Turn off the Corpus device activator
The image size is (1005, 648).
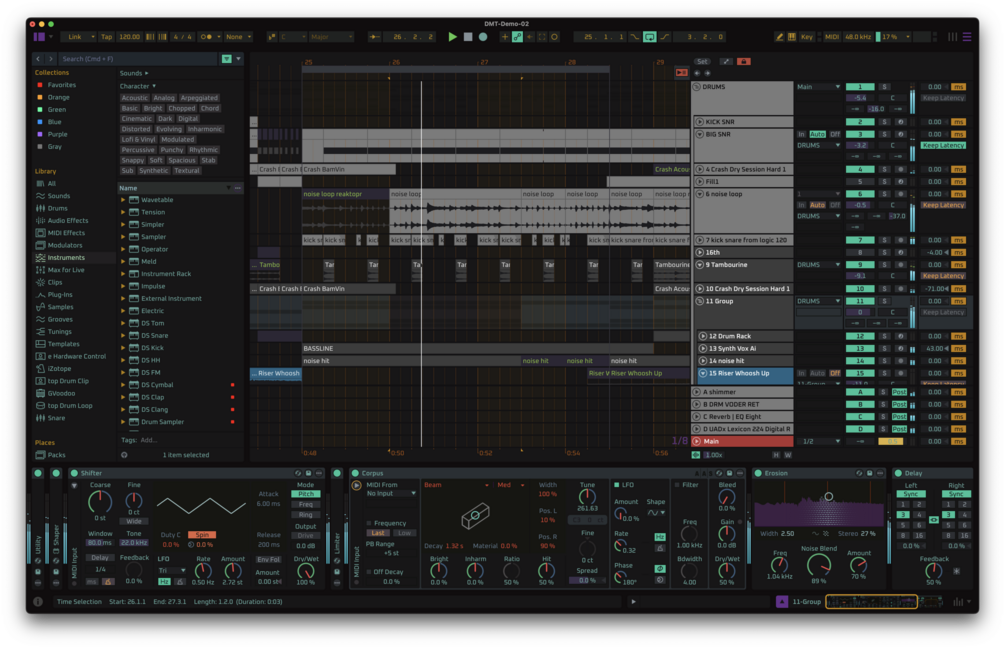355,473
